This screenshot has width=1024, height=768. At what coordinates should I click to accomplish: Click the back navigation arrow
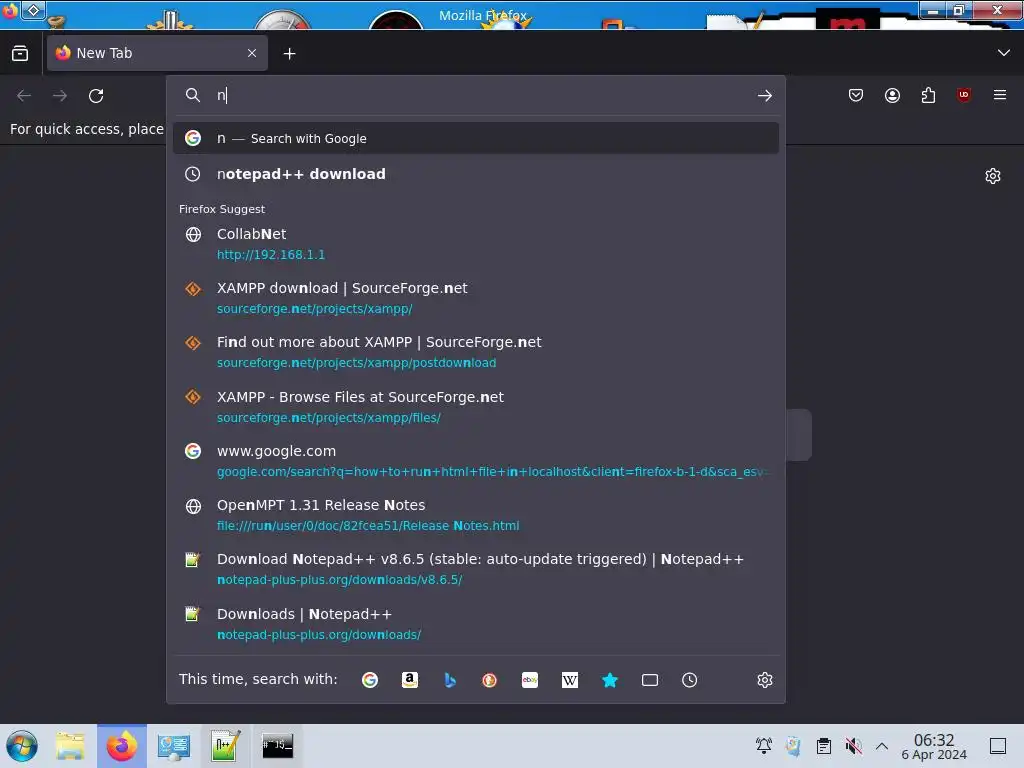point(24,96)
